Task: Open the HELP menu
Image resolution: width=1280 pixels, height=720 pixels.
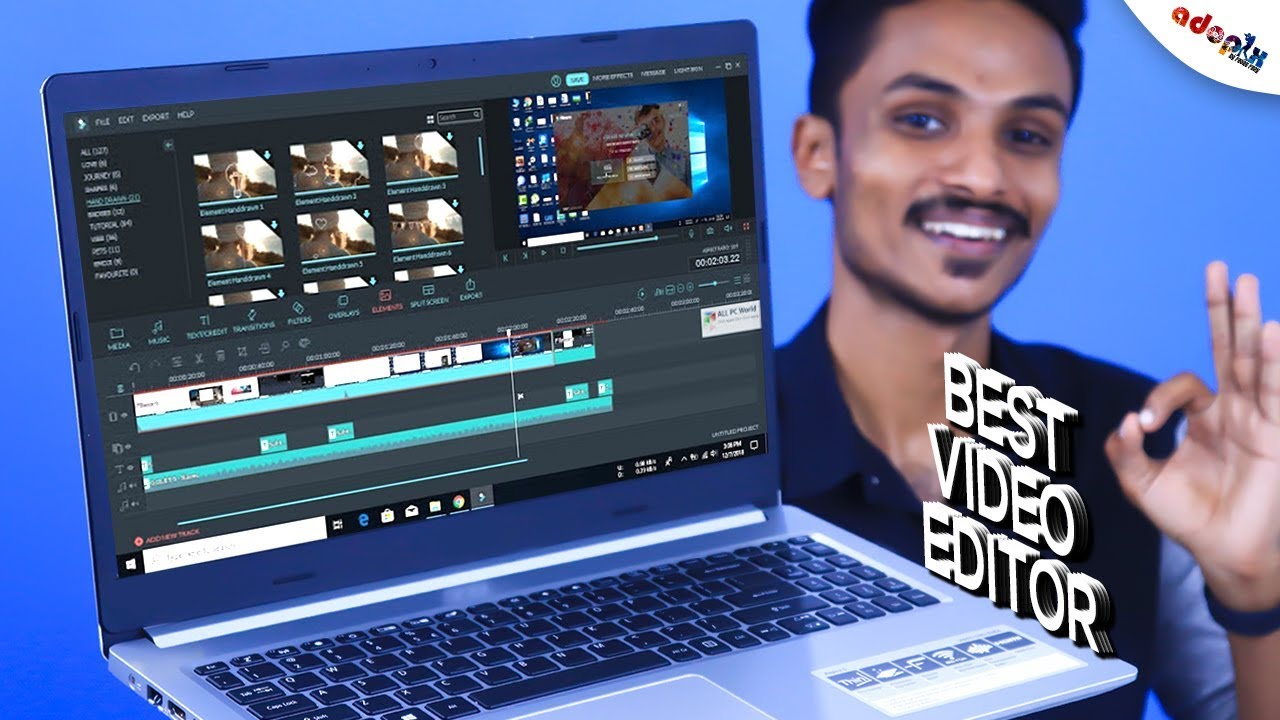Action: [x=185, y=115]
